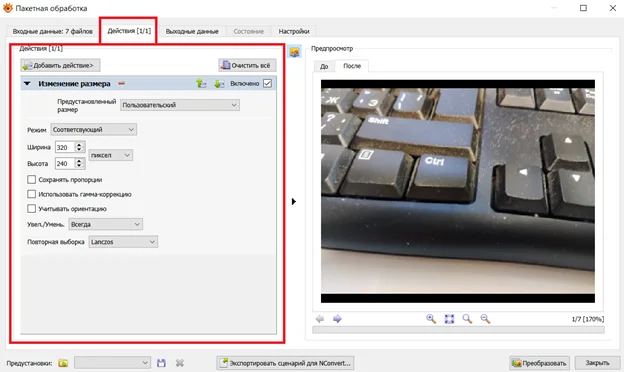Click the Очистить всё button
The width and height of the screenshot is (624, 372).
[x=247, y=65]
